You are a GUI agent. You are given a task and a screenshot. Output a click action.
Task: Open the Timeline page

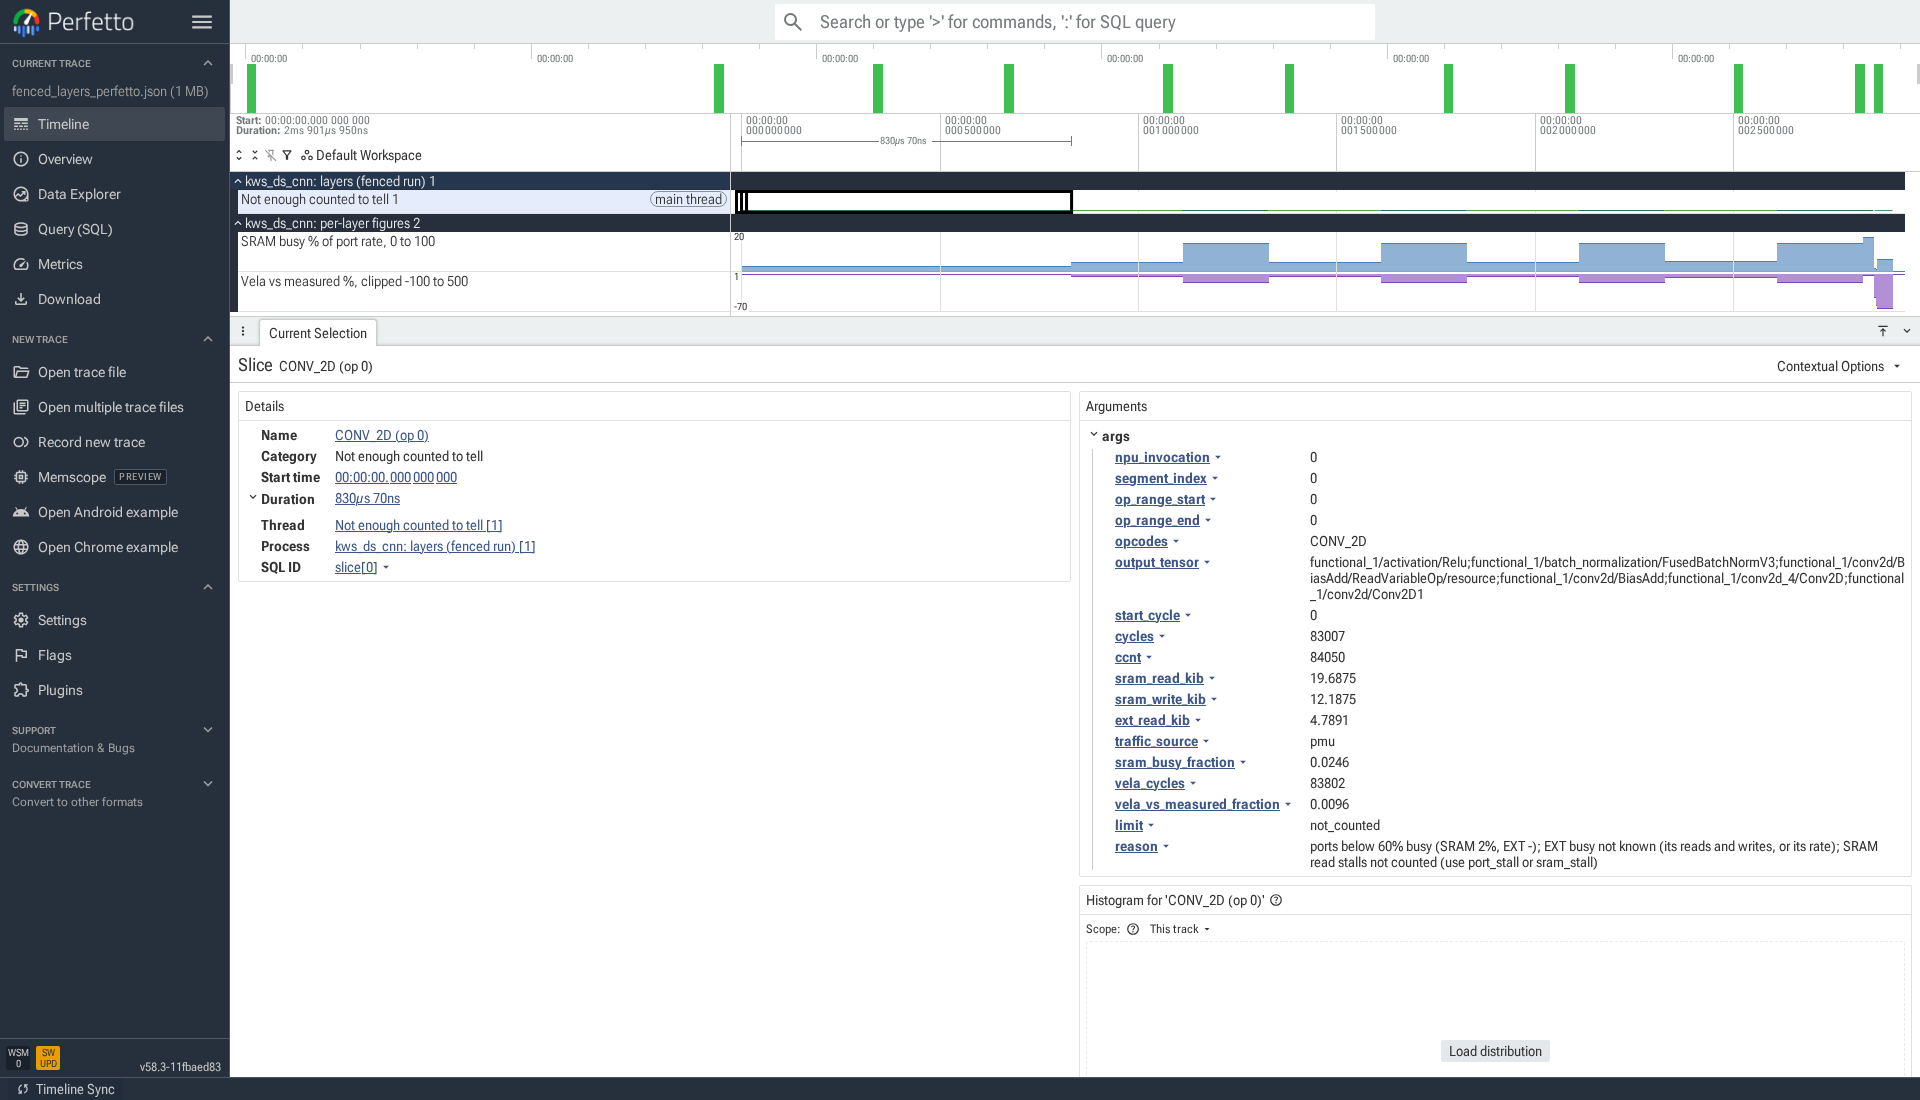click(114, 124)
